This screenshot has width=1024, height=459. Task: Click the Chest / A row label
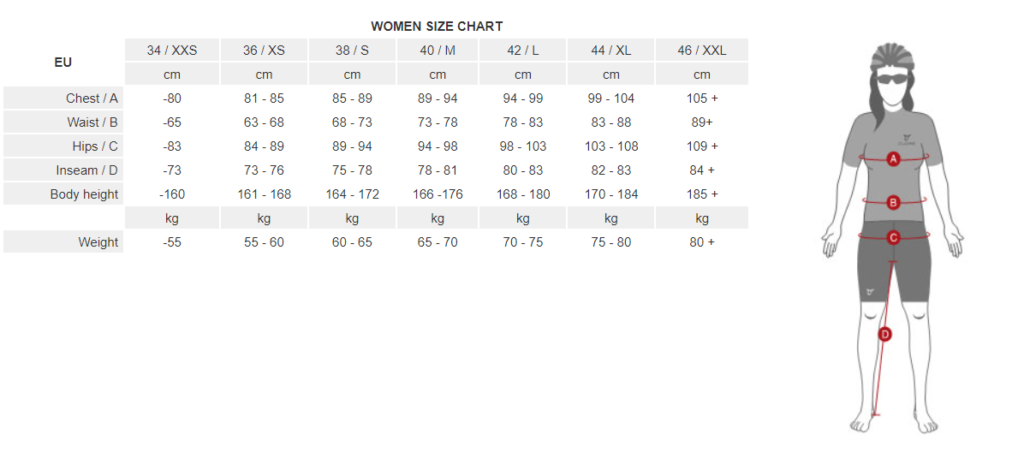[92, 99]
